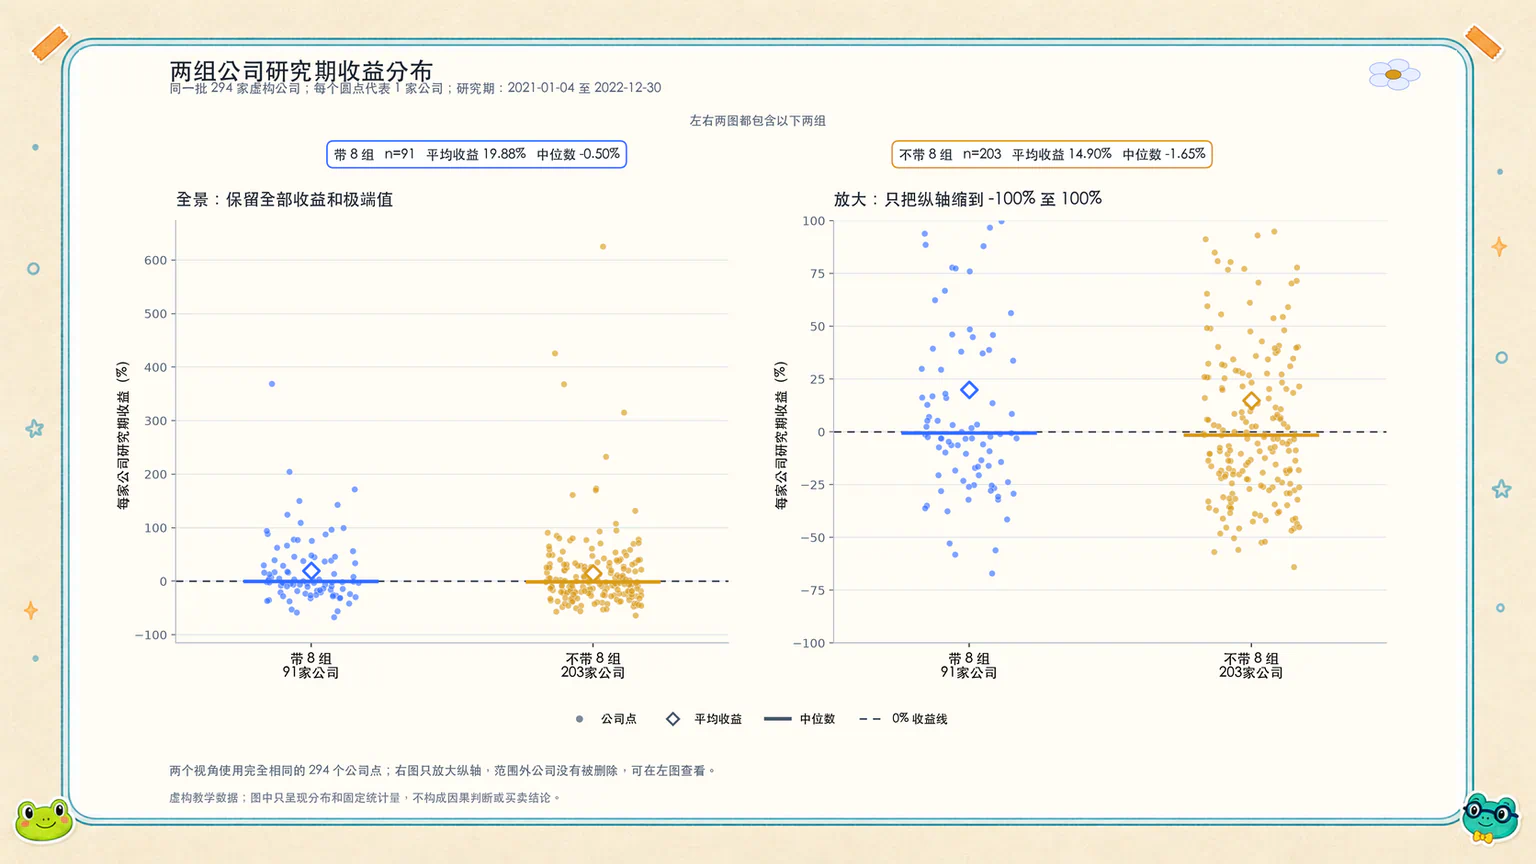1536x864 pixels.
Task: Click the −50 y-axis tick label
Action: [813, 537]
